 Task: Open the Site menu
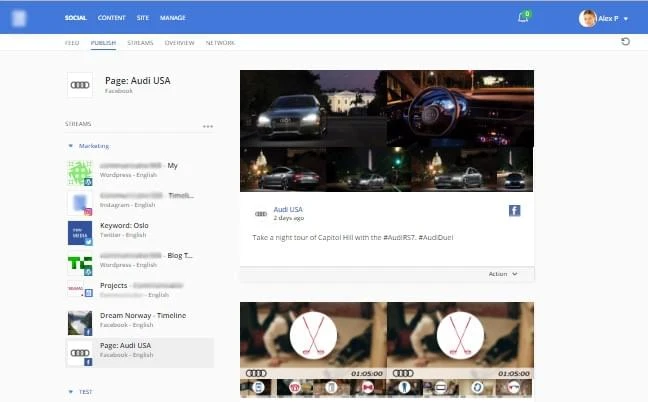click(x=143, y=18)
